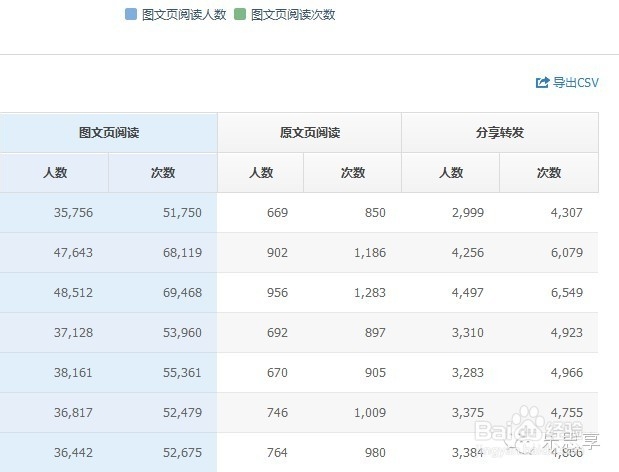
Task: Sort by 次数 under 分享转发
Action: pyautogui.click(x=549, y=172)
